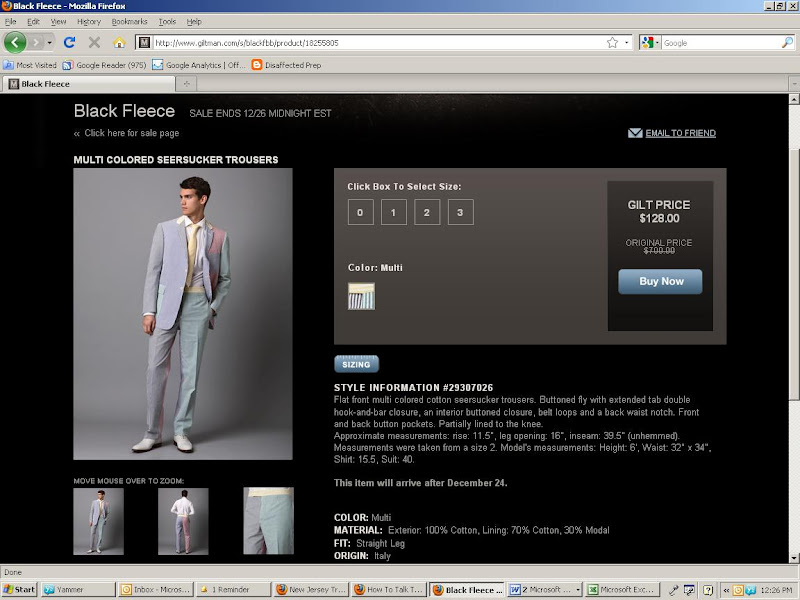Reload the current page
800x600 pixels.
pos(70,42)
